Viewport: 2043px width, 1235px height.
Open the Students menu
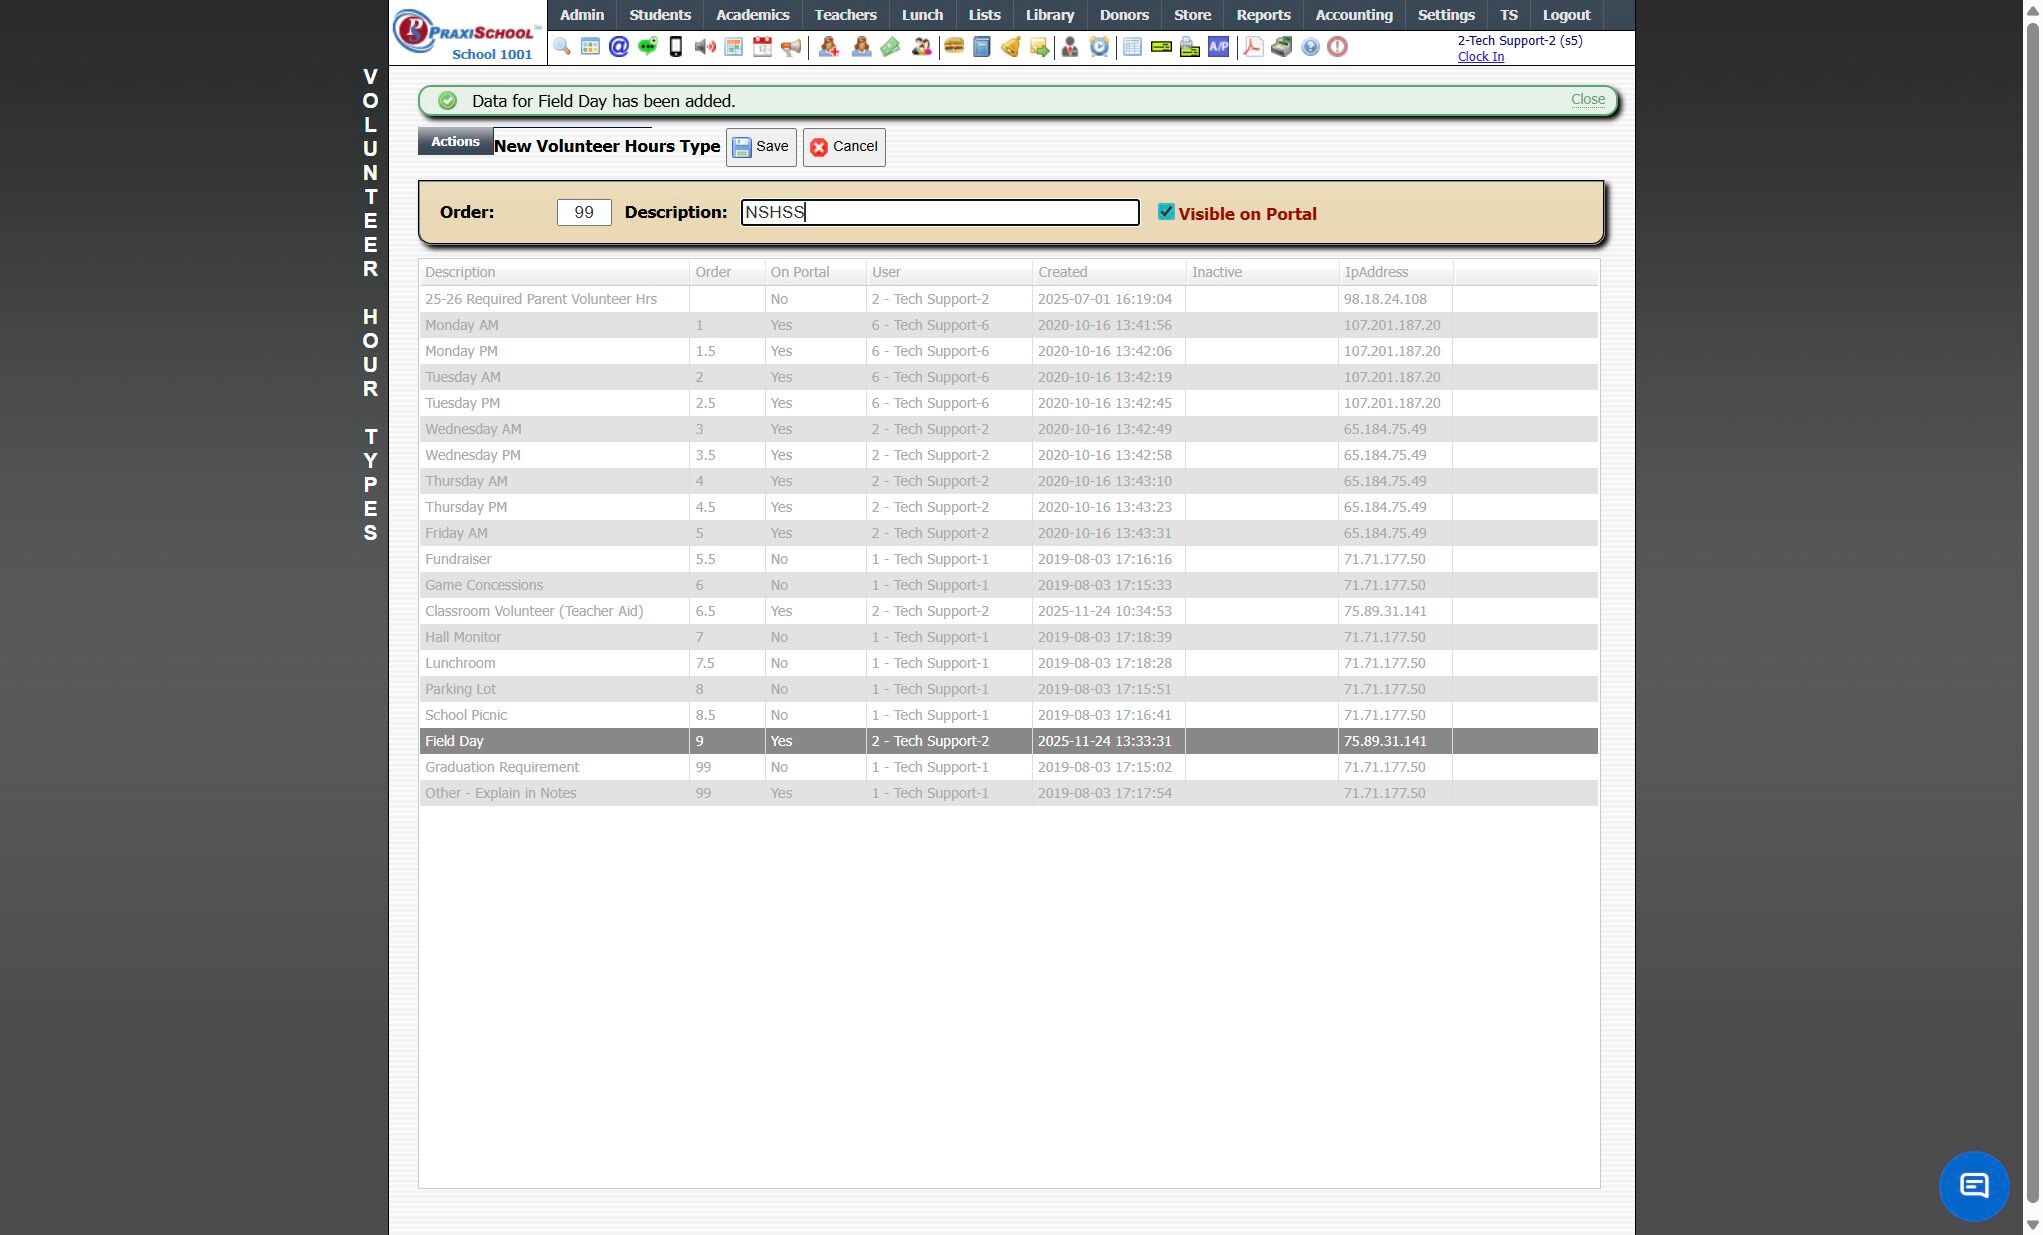click(x=659, y=15)
